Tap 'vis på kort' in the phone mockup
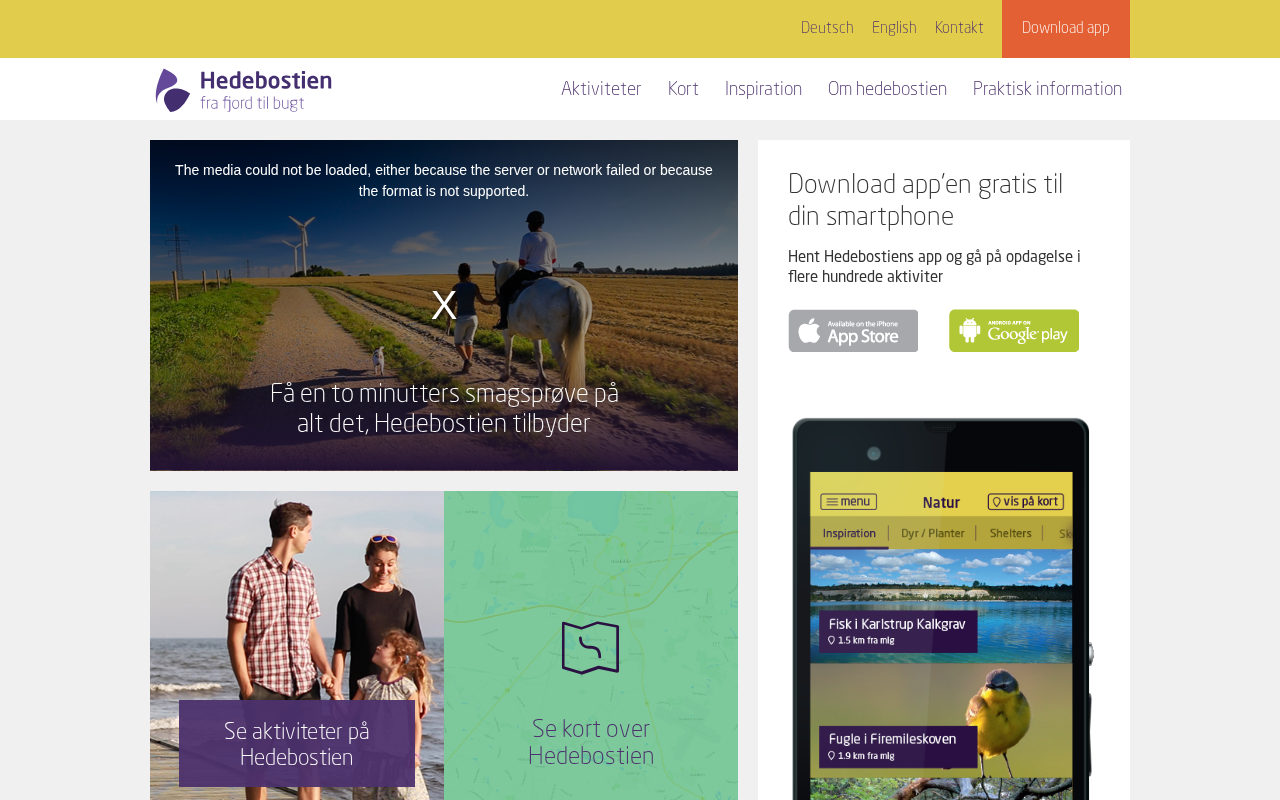The width and height of the screenshot is (1280, 800). [1025, 502]
